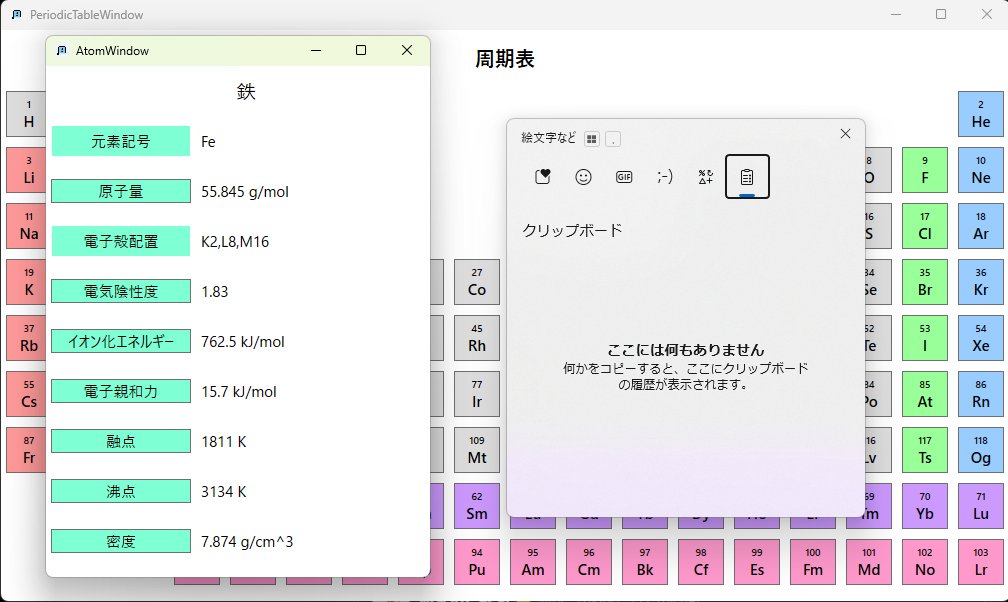This screenshot has width=1008, height=602.
Task: Open iridium Ir element
Action: tap(476, 394)
